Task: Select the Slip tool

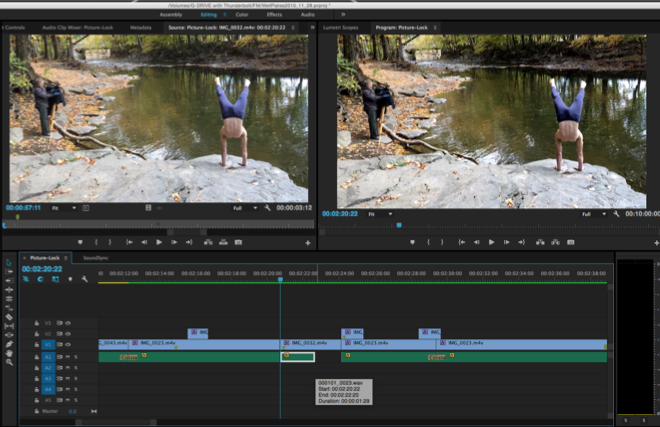Action: (x=9, y=326)
